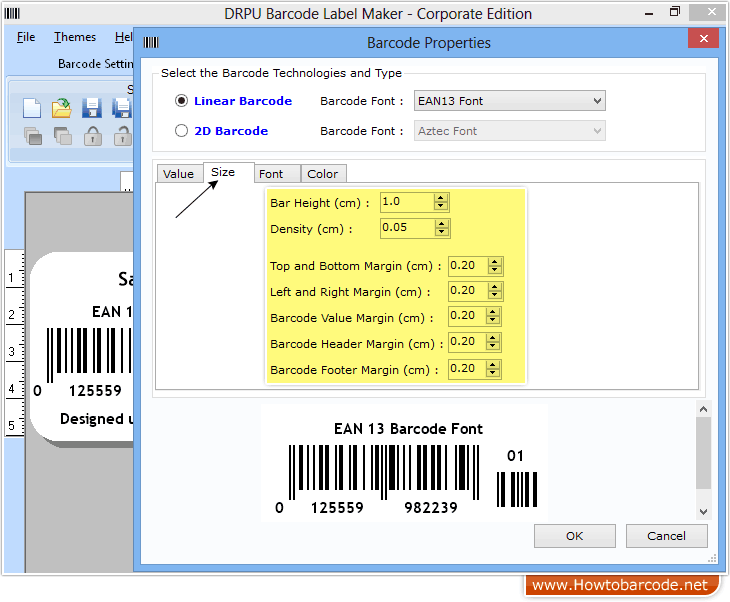Switch to the Color tab

coord(323,174)
